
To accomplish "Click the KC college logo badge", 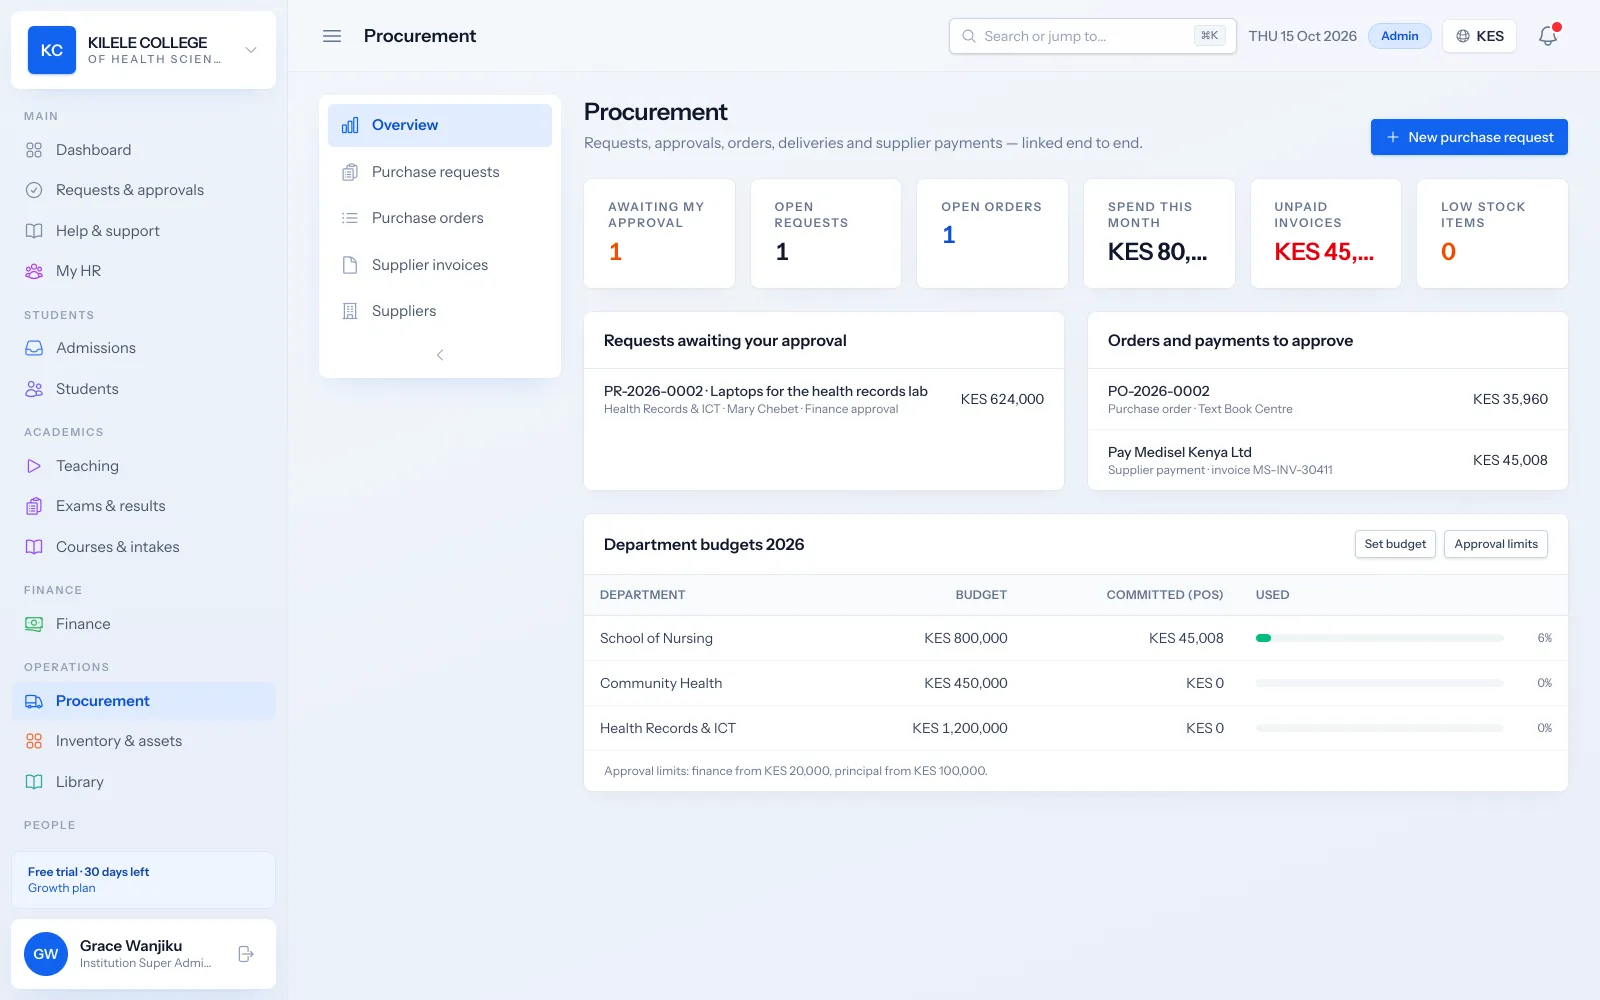I will [52, 50].
